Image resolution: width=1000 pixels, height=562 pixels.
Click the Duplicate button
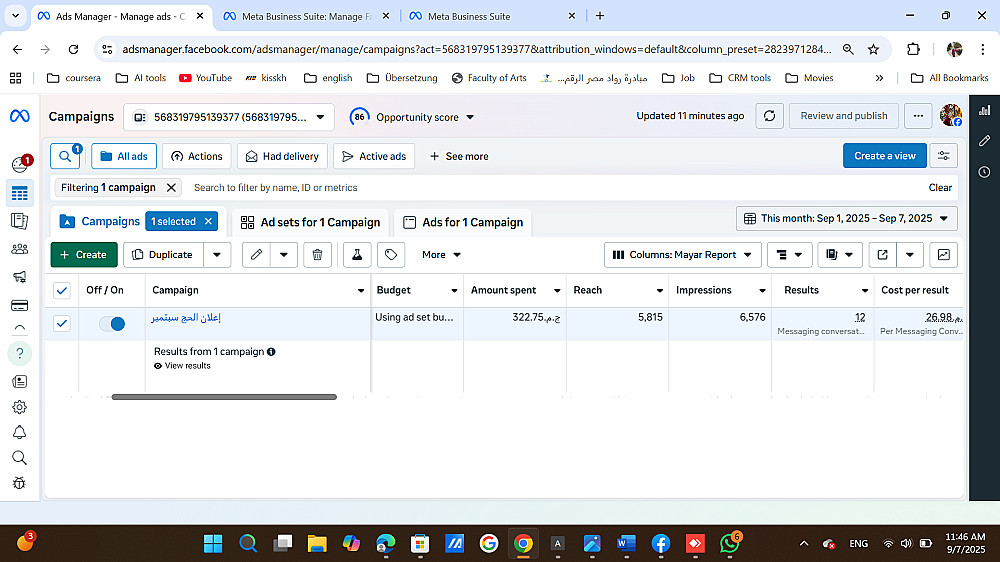(x=163, y=255)
